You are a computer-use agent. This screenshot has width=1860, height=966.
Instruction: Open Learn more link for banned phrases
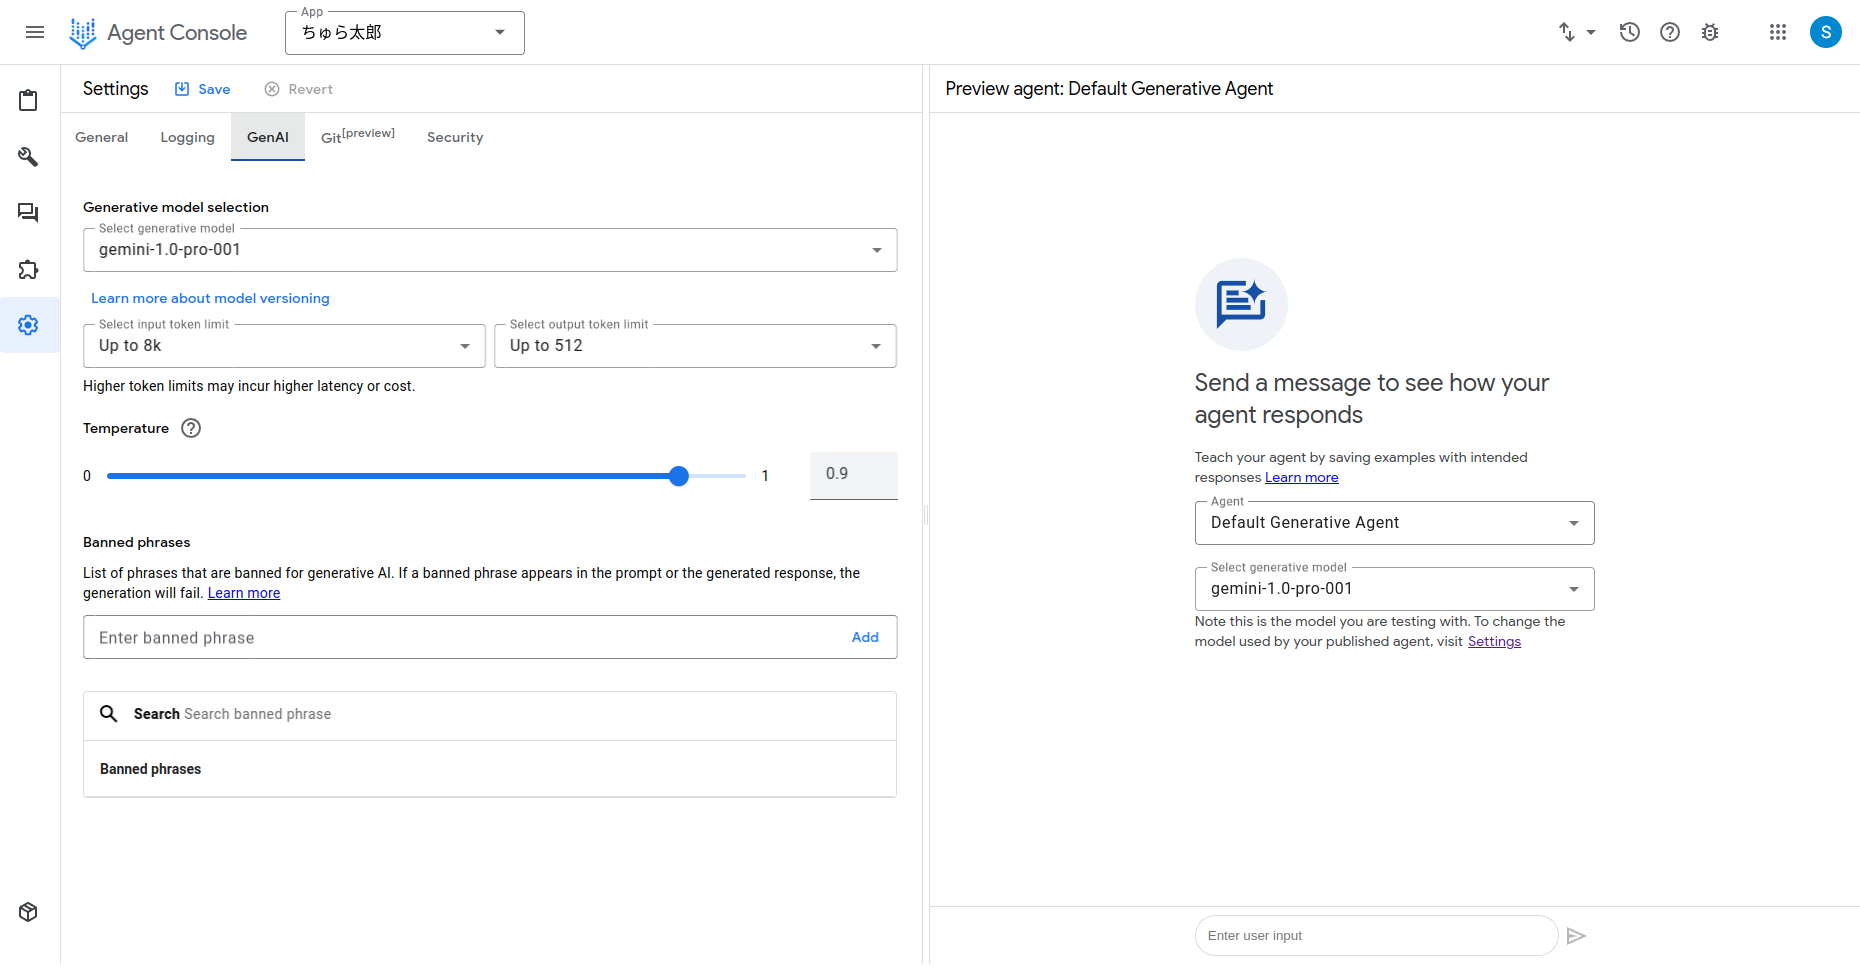coord(244,593)
